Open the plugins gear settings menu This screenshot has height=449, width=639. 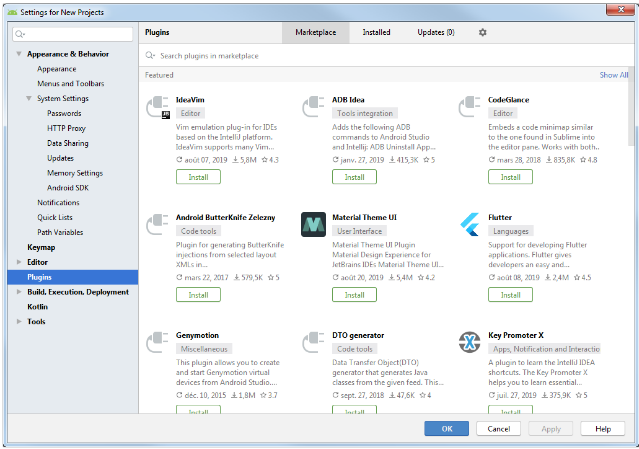tap(482, 32)
